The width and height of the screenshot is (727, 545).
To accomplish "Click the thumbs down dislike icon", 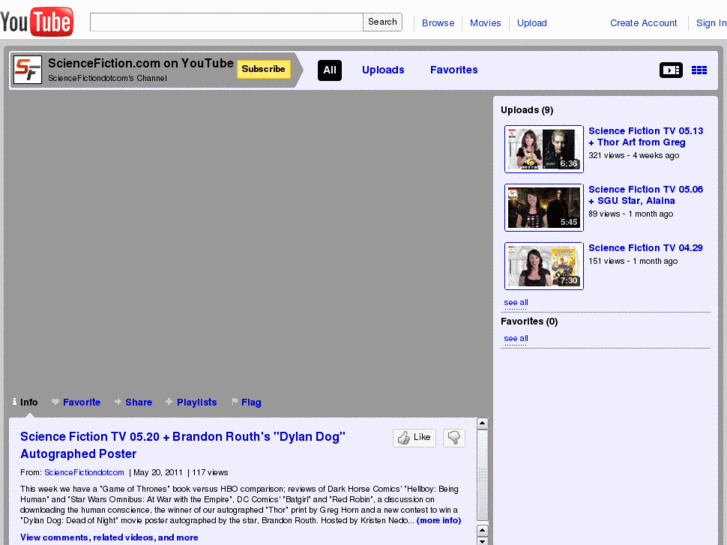I will [x=454, y=437].
